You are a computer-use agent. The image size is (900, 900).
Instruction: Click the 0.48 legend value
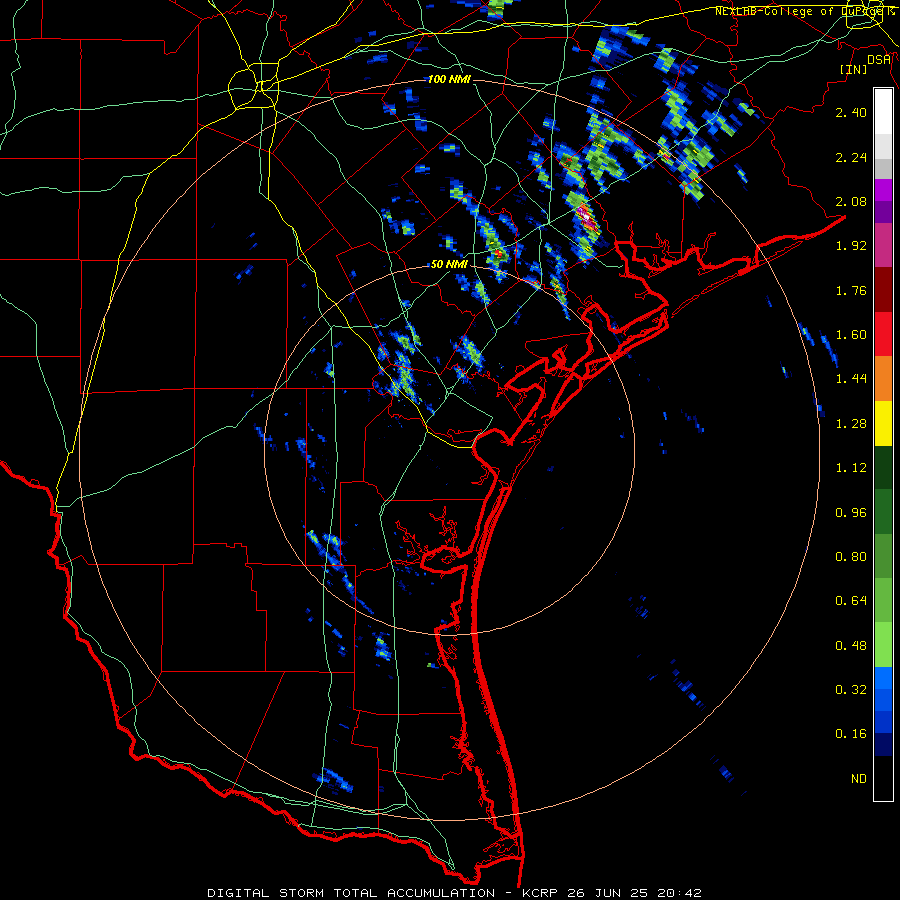pyautogui.click(x=851, y=646)
